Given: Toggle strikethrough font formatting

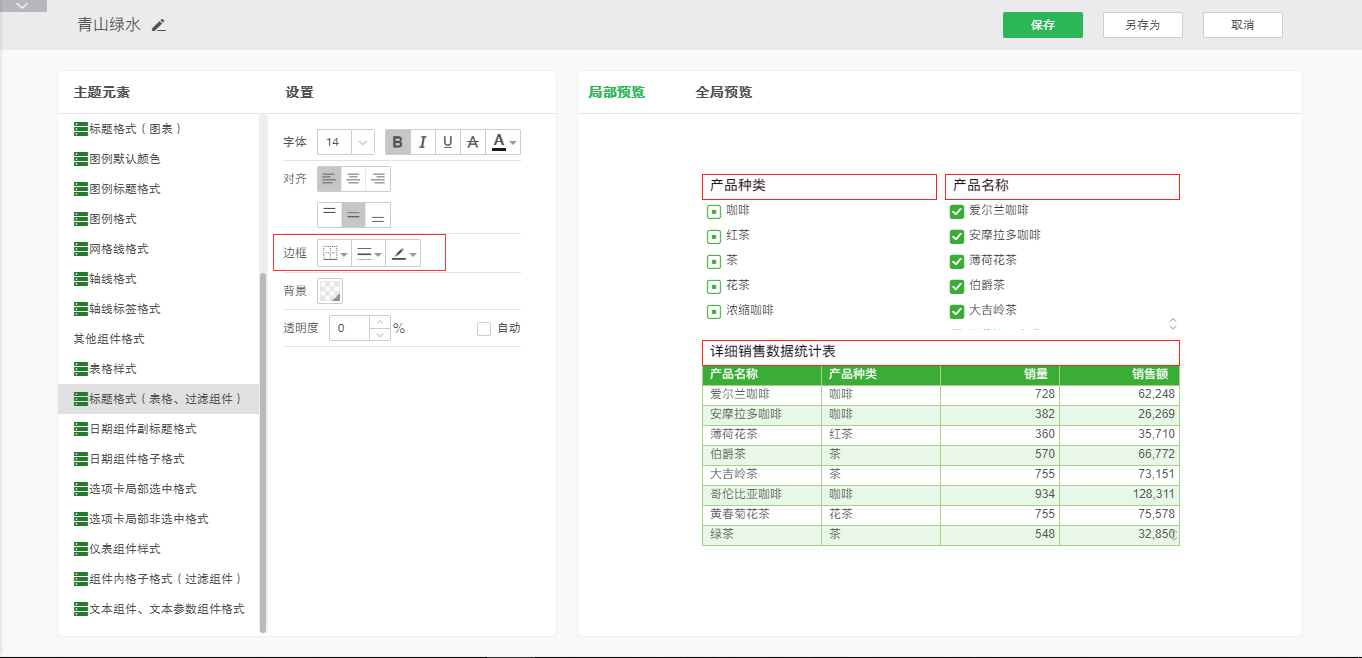Looking at the screenshot, I should [473, 142].
